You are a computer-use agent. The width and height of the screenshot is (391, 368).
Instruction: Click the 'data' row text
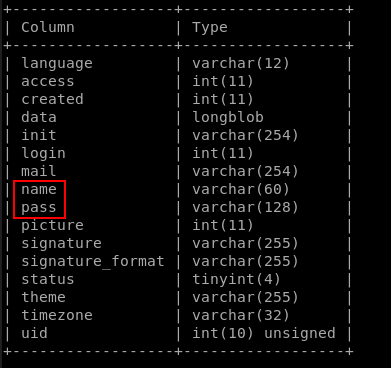[39, 117]
